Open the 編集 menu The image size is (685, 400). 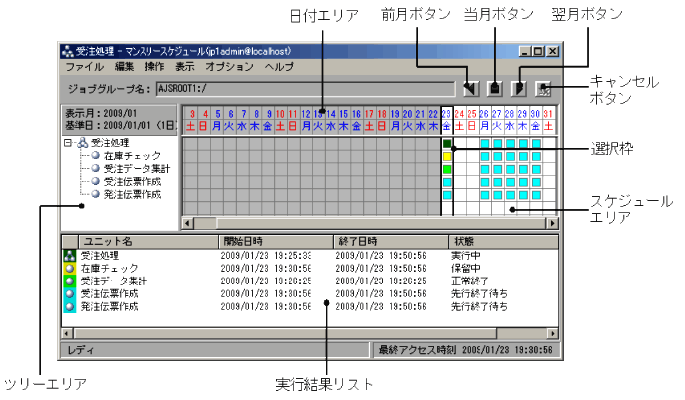[125, 67]
